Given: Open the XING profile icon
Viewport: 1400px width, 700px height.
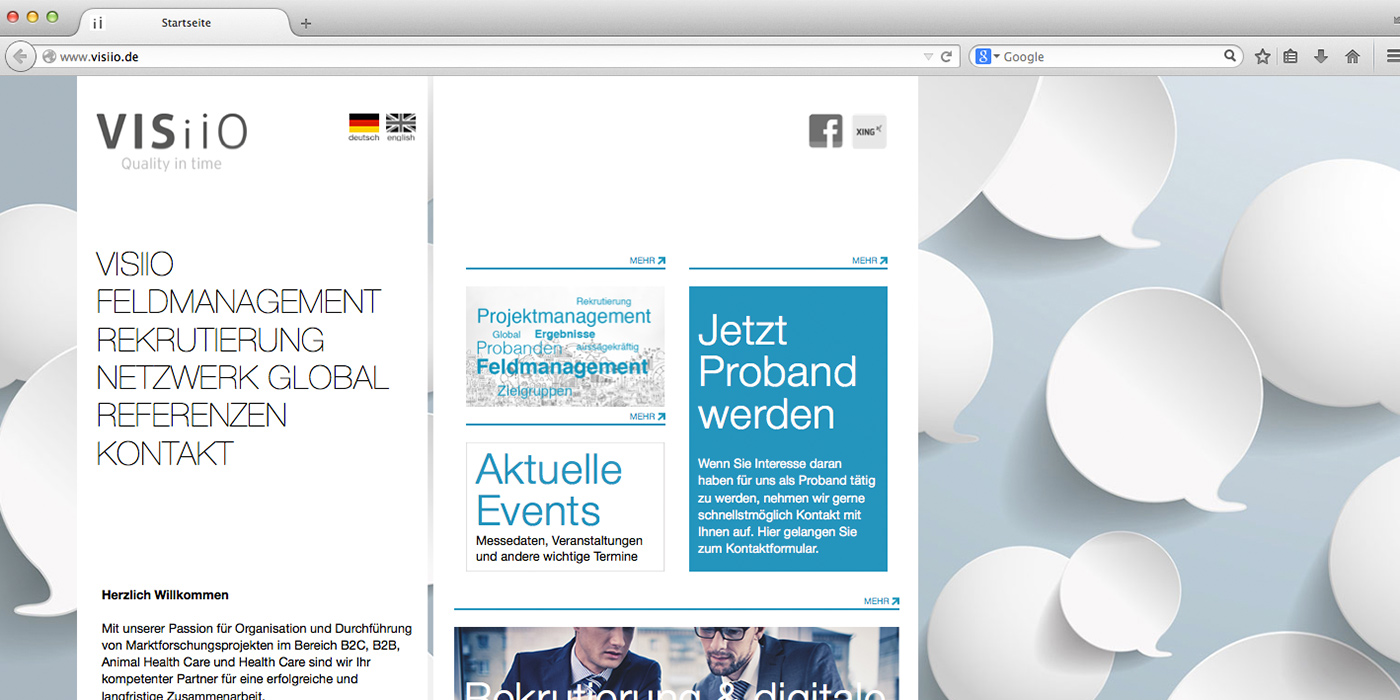Looking at the screenshot, I should [x=869, y=131].
